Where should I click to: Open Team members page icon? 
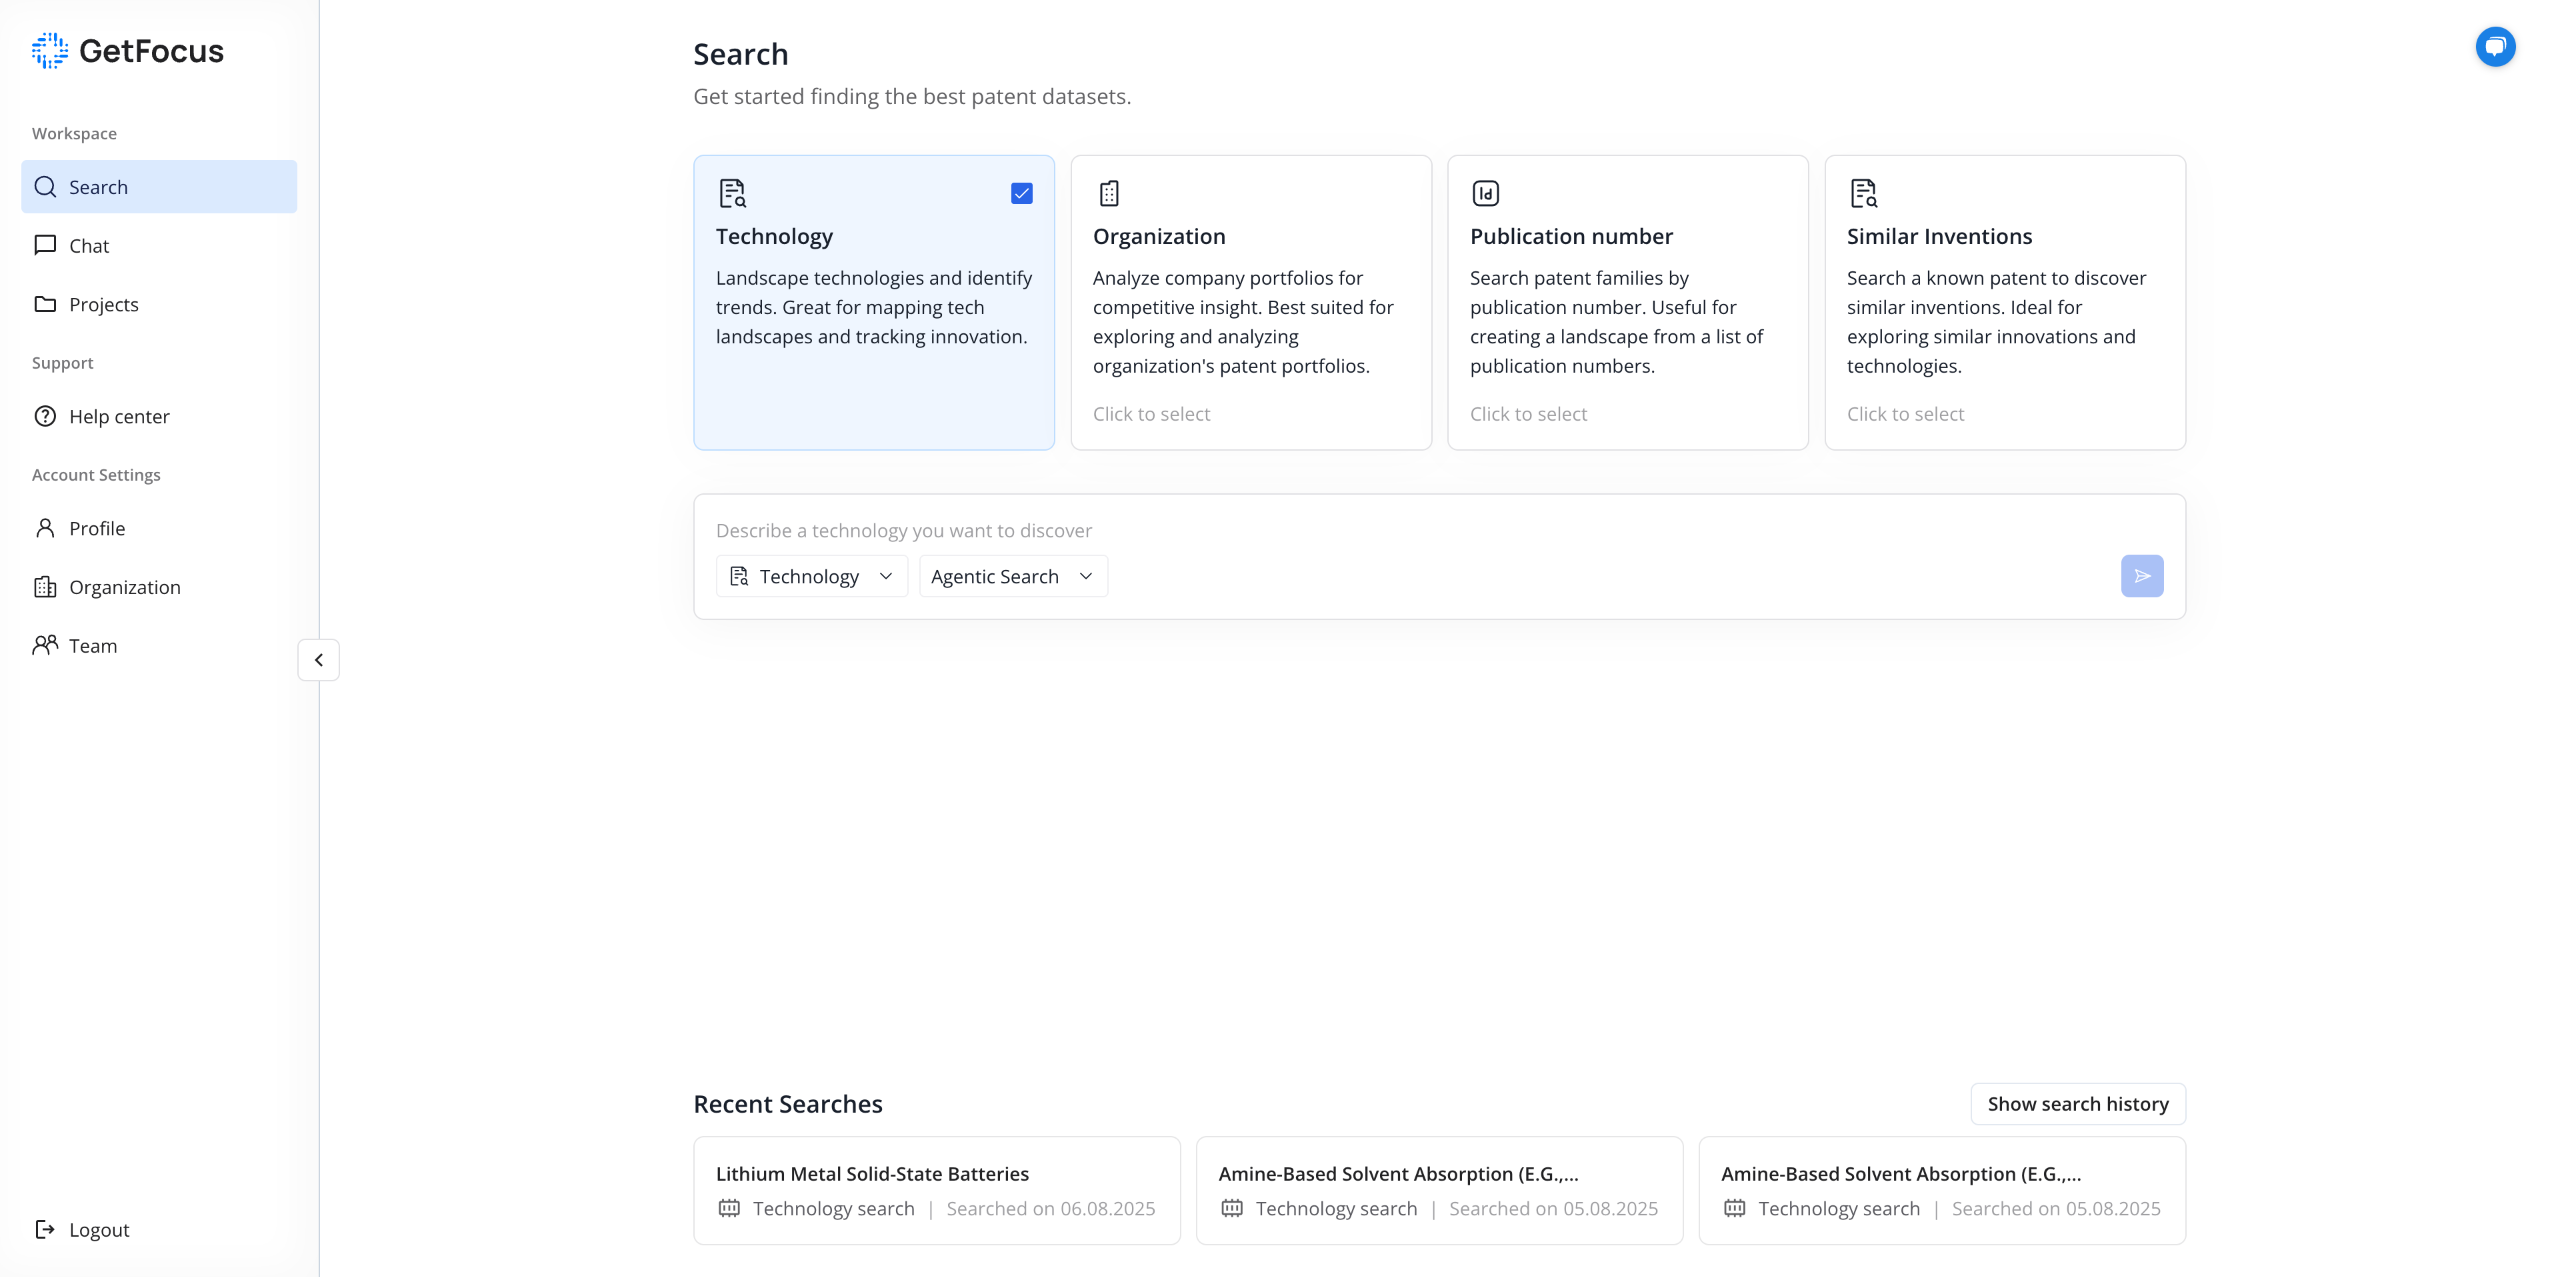click(45, 645)
